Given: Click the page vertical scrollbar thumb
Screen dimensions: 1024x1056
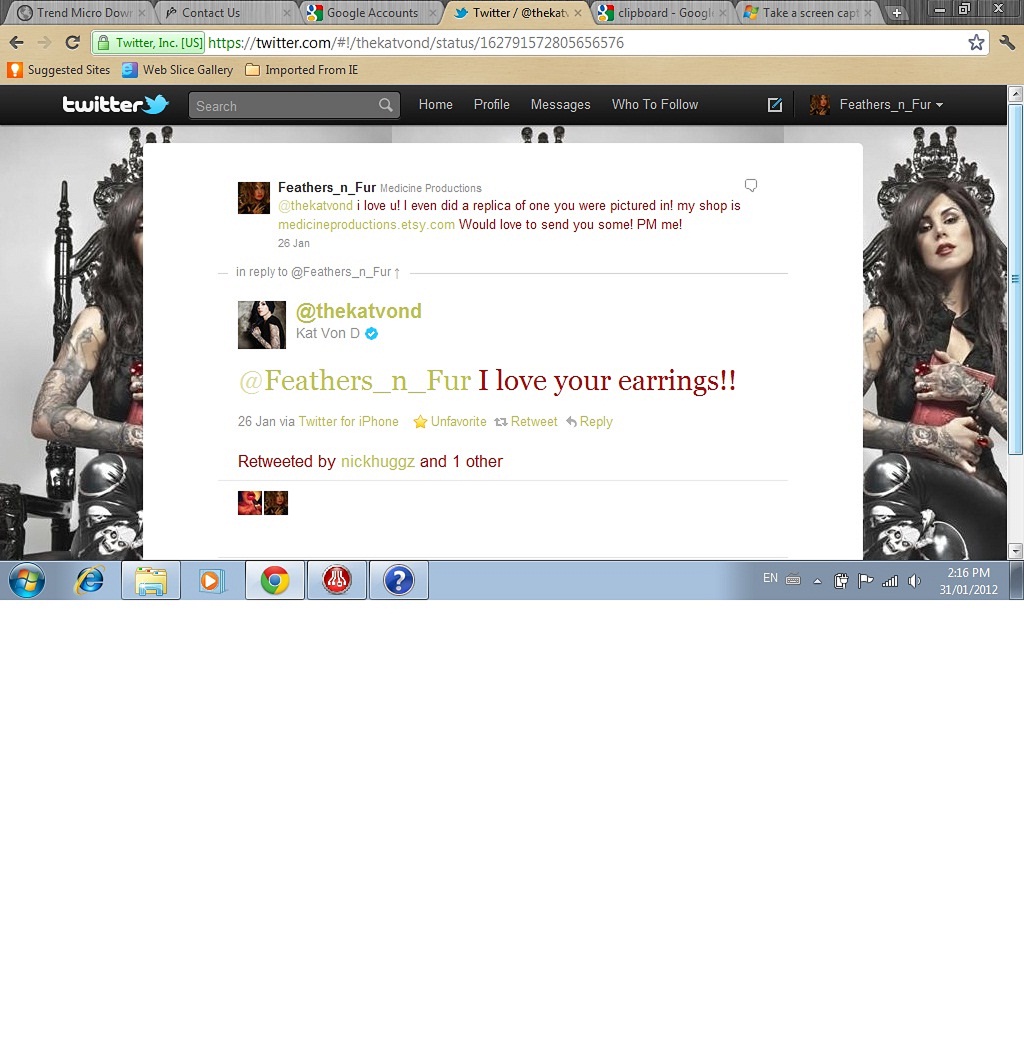Looking at the screenshot, I should pos(1016,280).
